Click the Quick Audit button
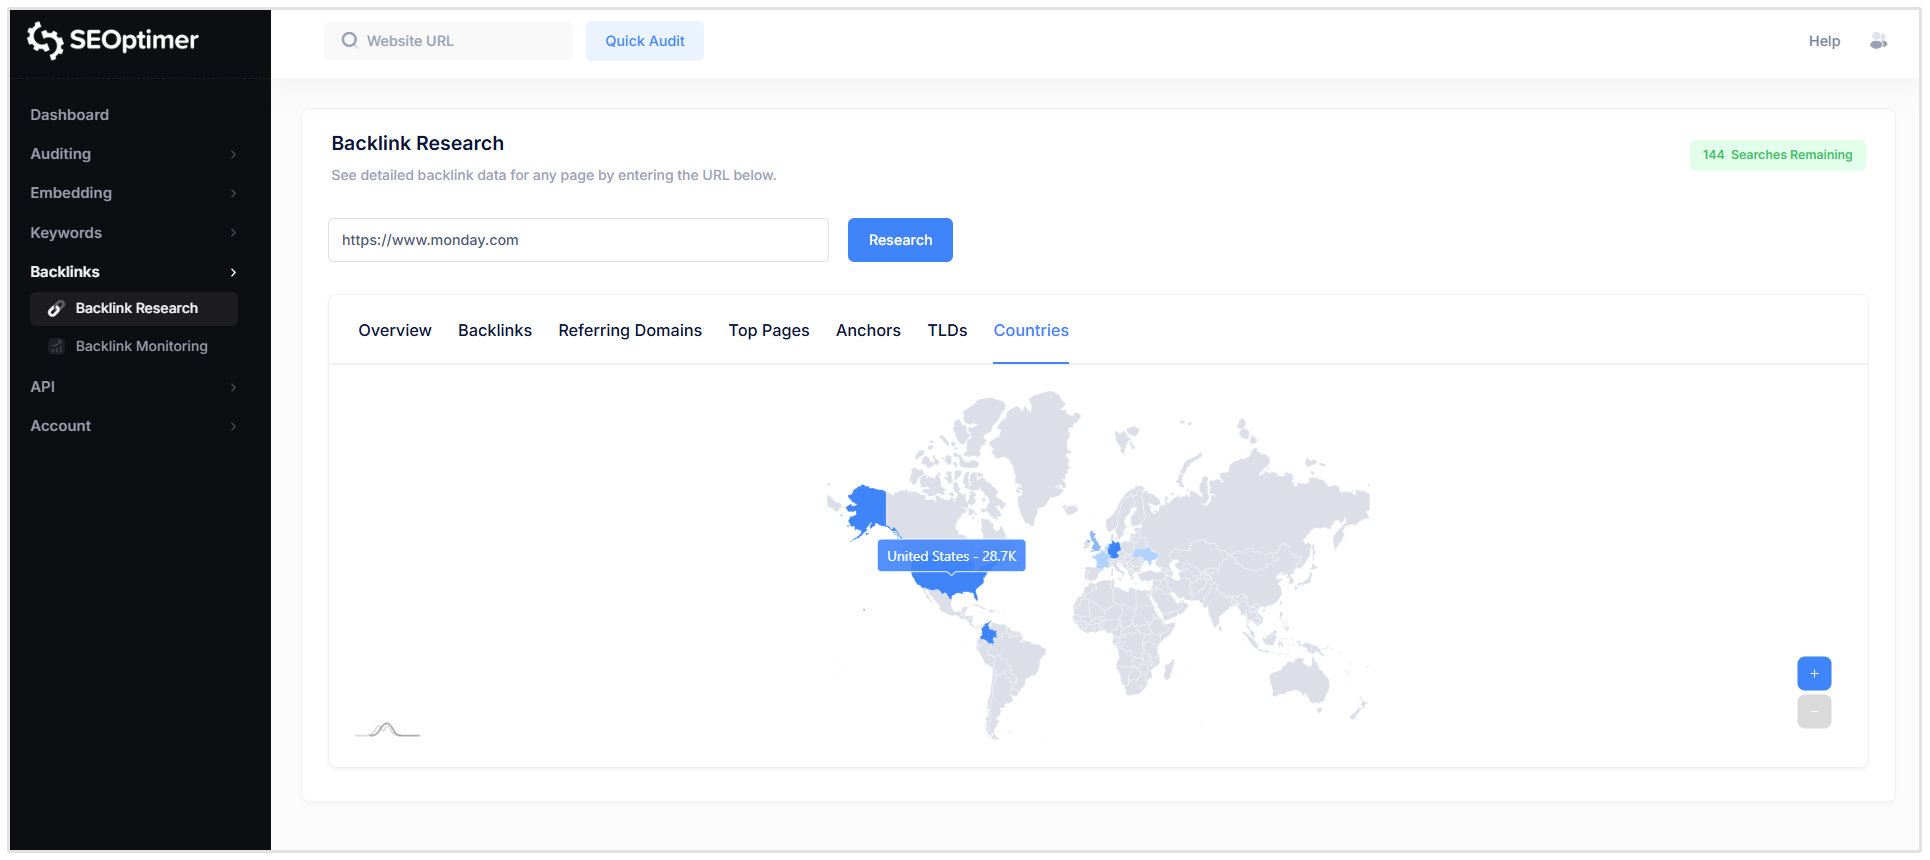 (x=645, y=41)
